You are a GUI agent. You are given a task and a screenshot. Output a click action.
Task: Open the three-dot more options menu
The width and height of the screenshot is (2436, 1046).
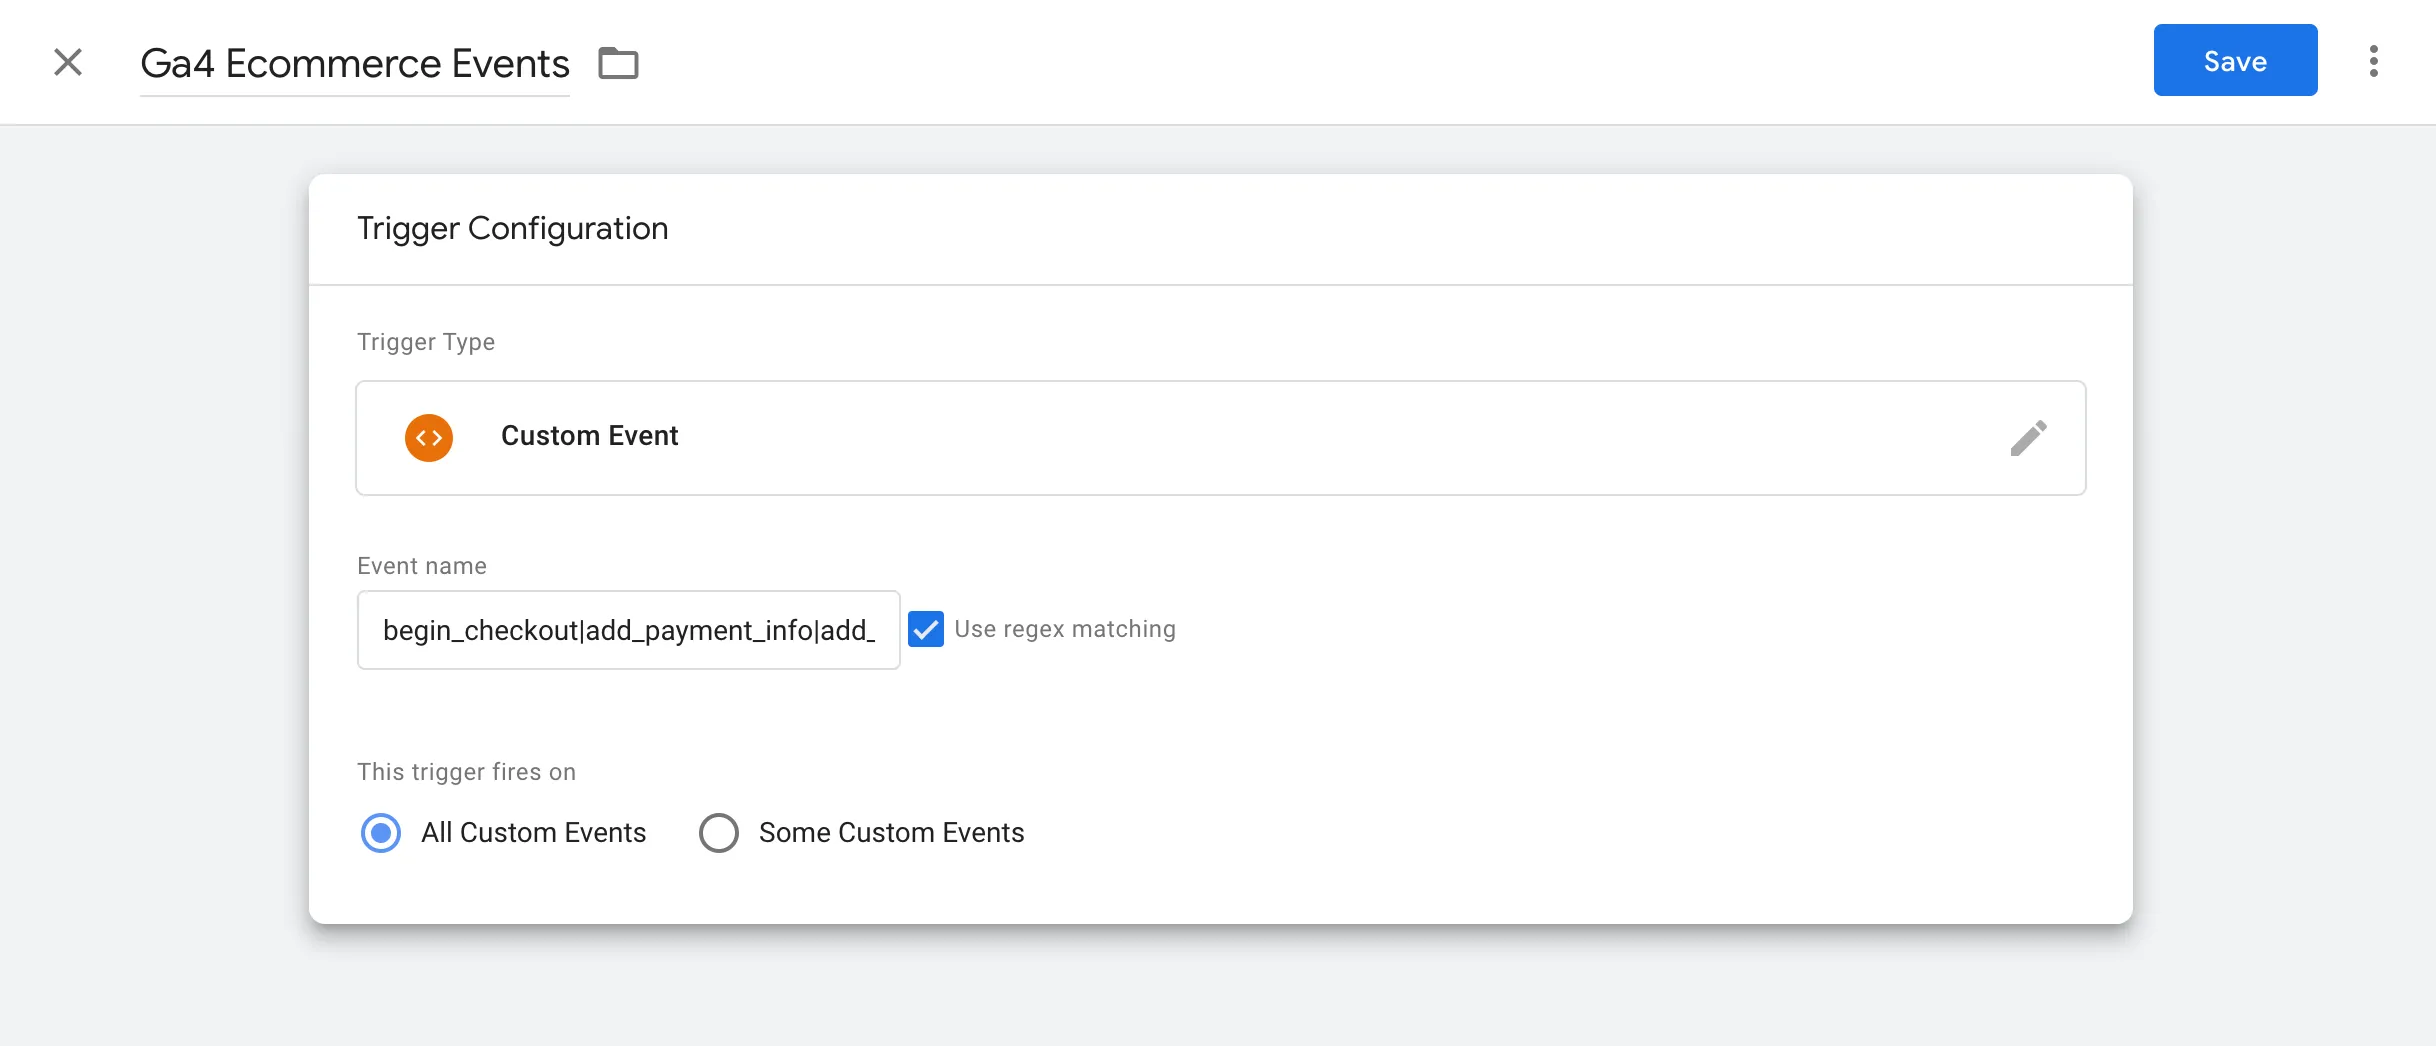[2373, 61]
